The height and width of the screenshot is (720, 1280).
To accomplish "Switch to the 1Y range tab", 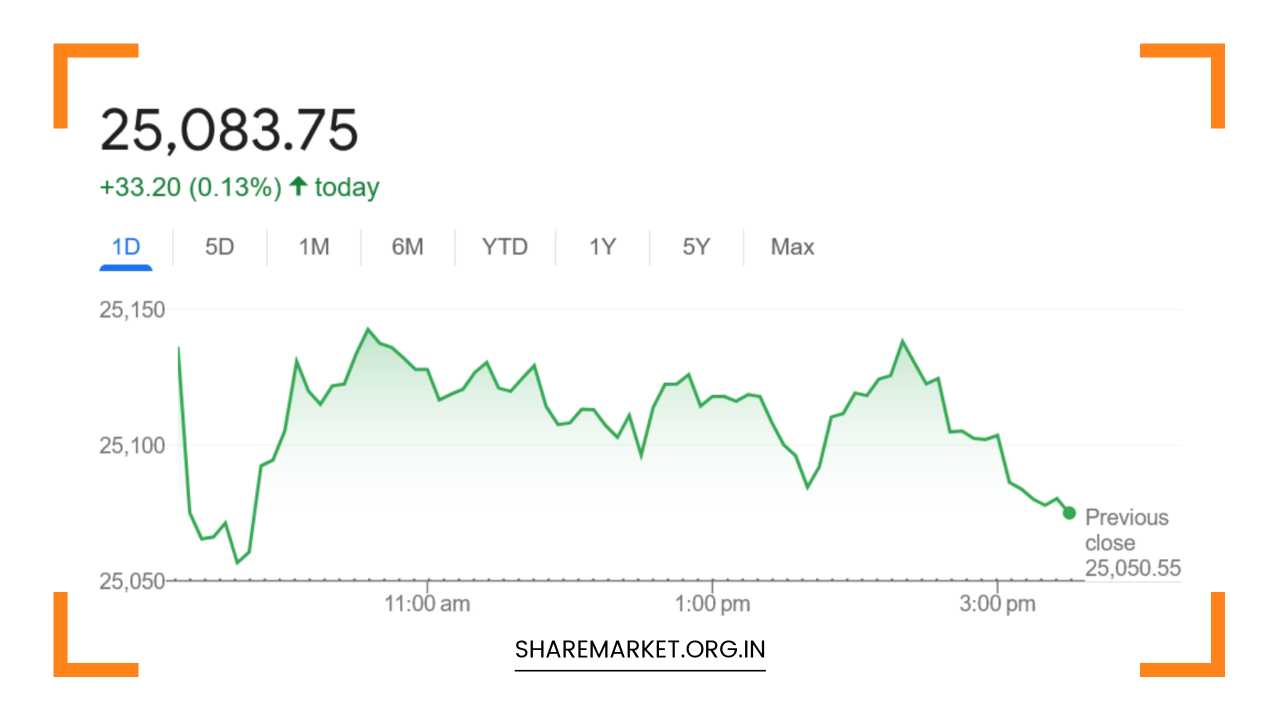I will 601,247.
